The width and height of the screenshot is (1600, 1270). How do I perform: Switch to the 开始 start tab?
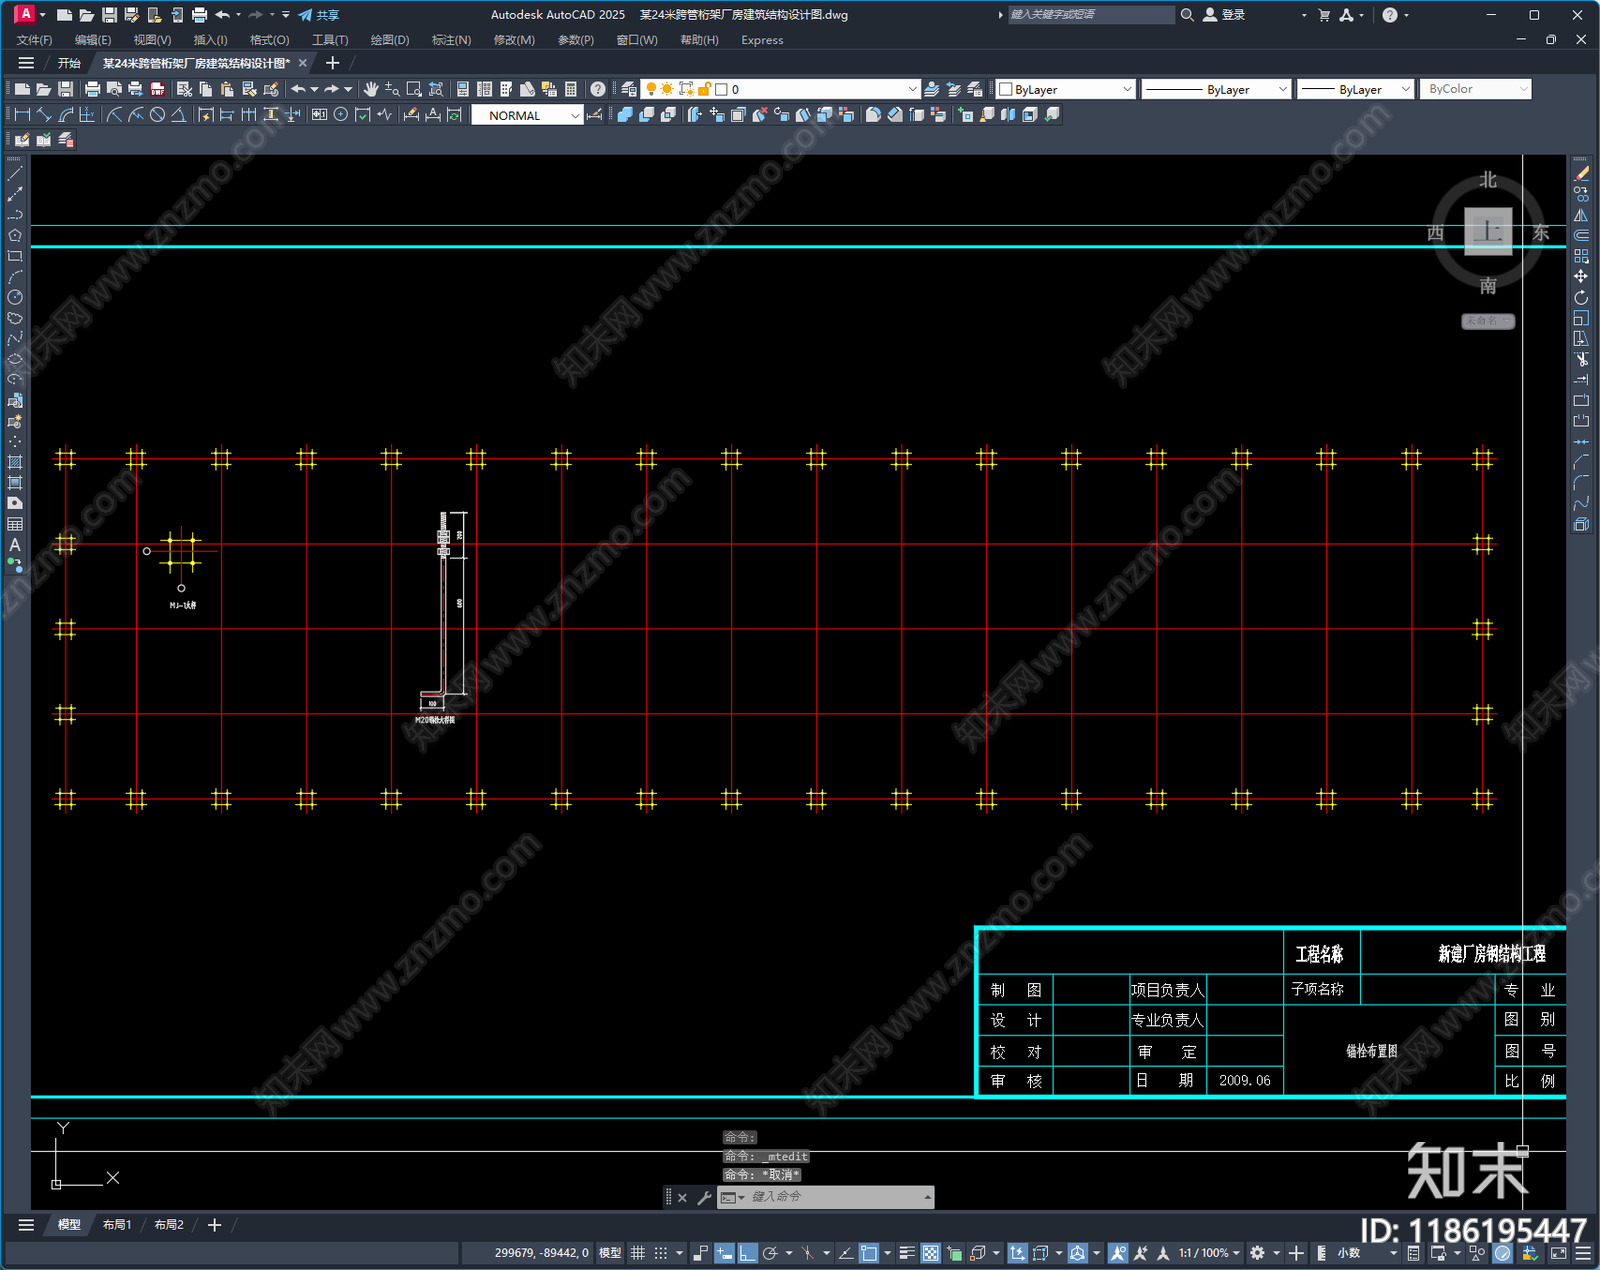coord(69,63)
